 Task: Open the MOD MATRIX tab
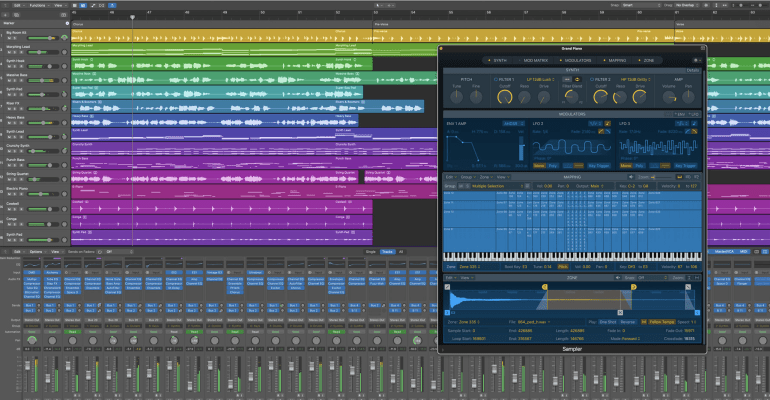point(535,60)
